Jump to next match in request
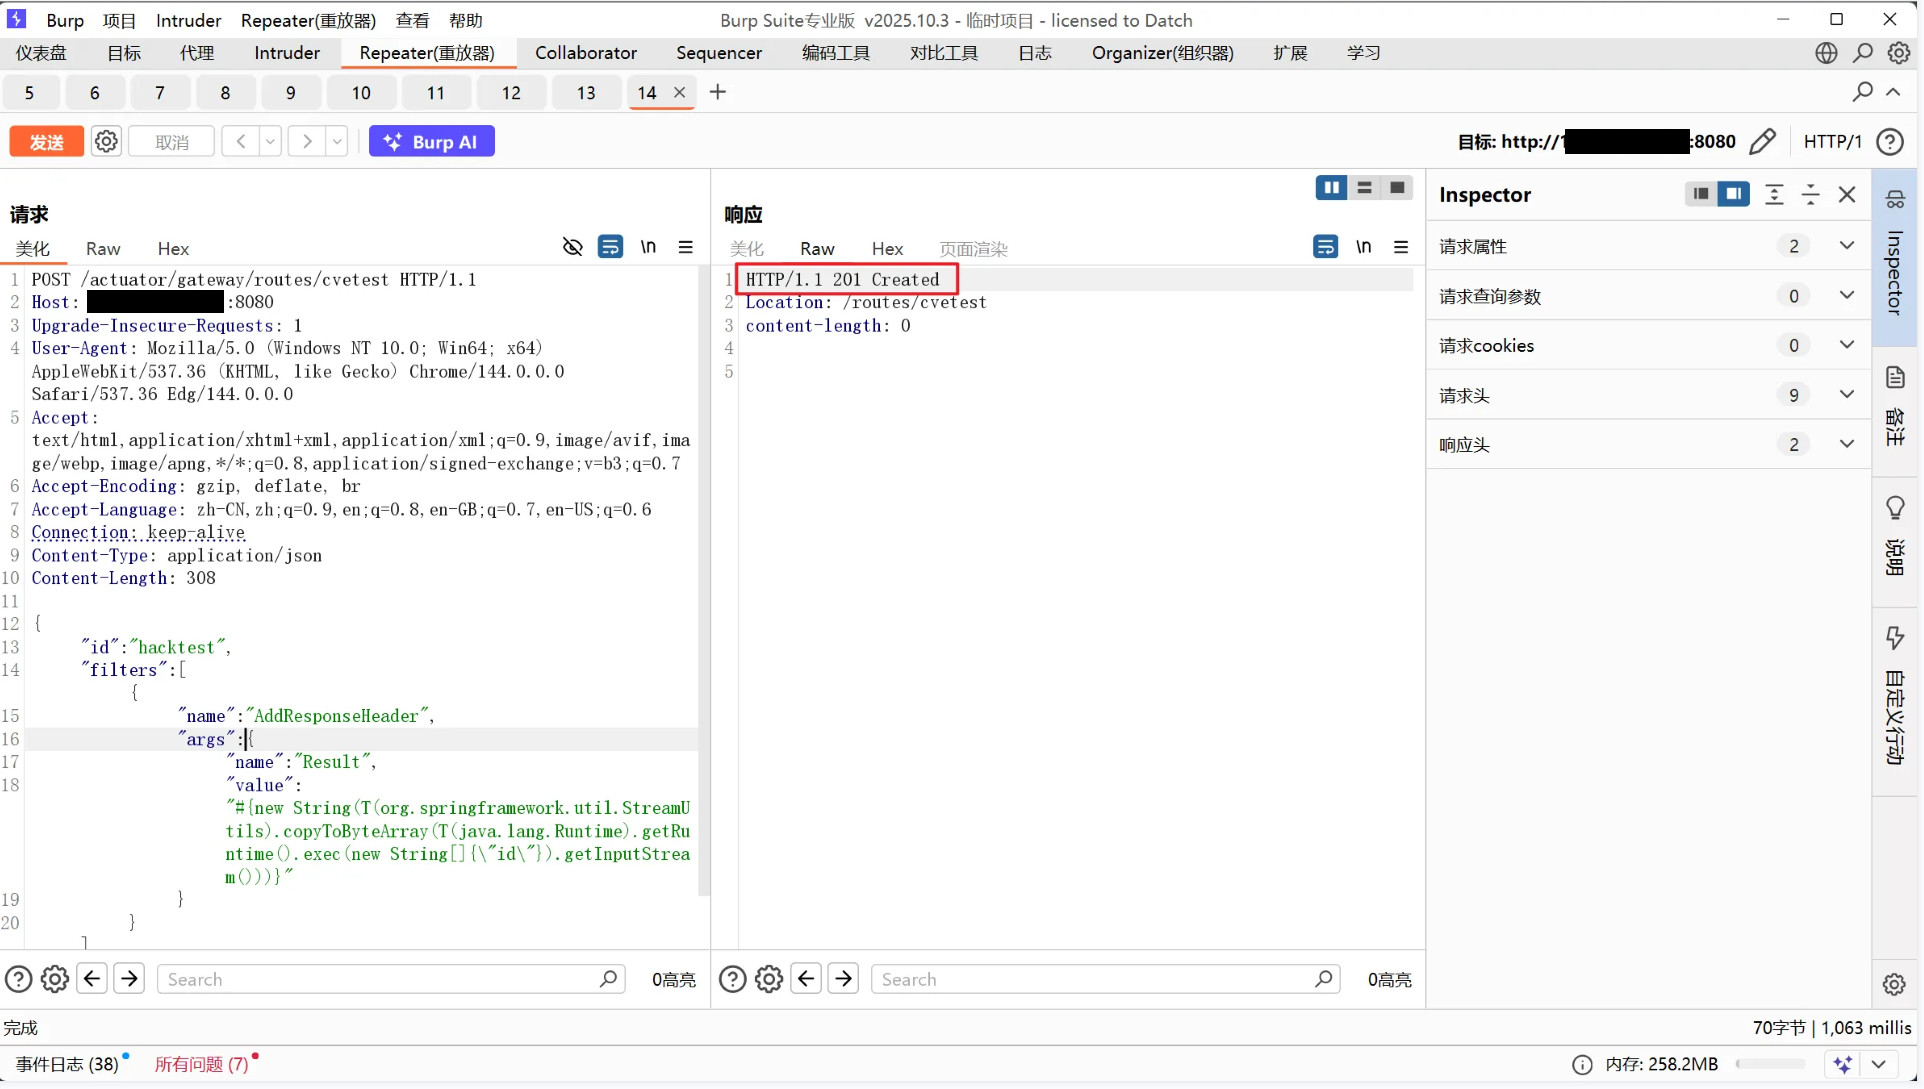The image size is (1924, 1089). pyautogui.click(x=130, y=979)
